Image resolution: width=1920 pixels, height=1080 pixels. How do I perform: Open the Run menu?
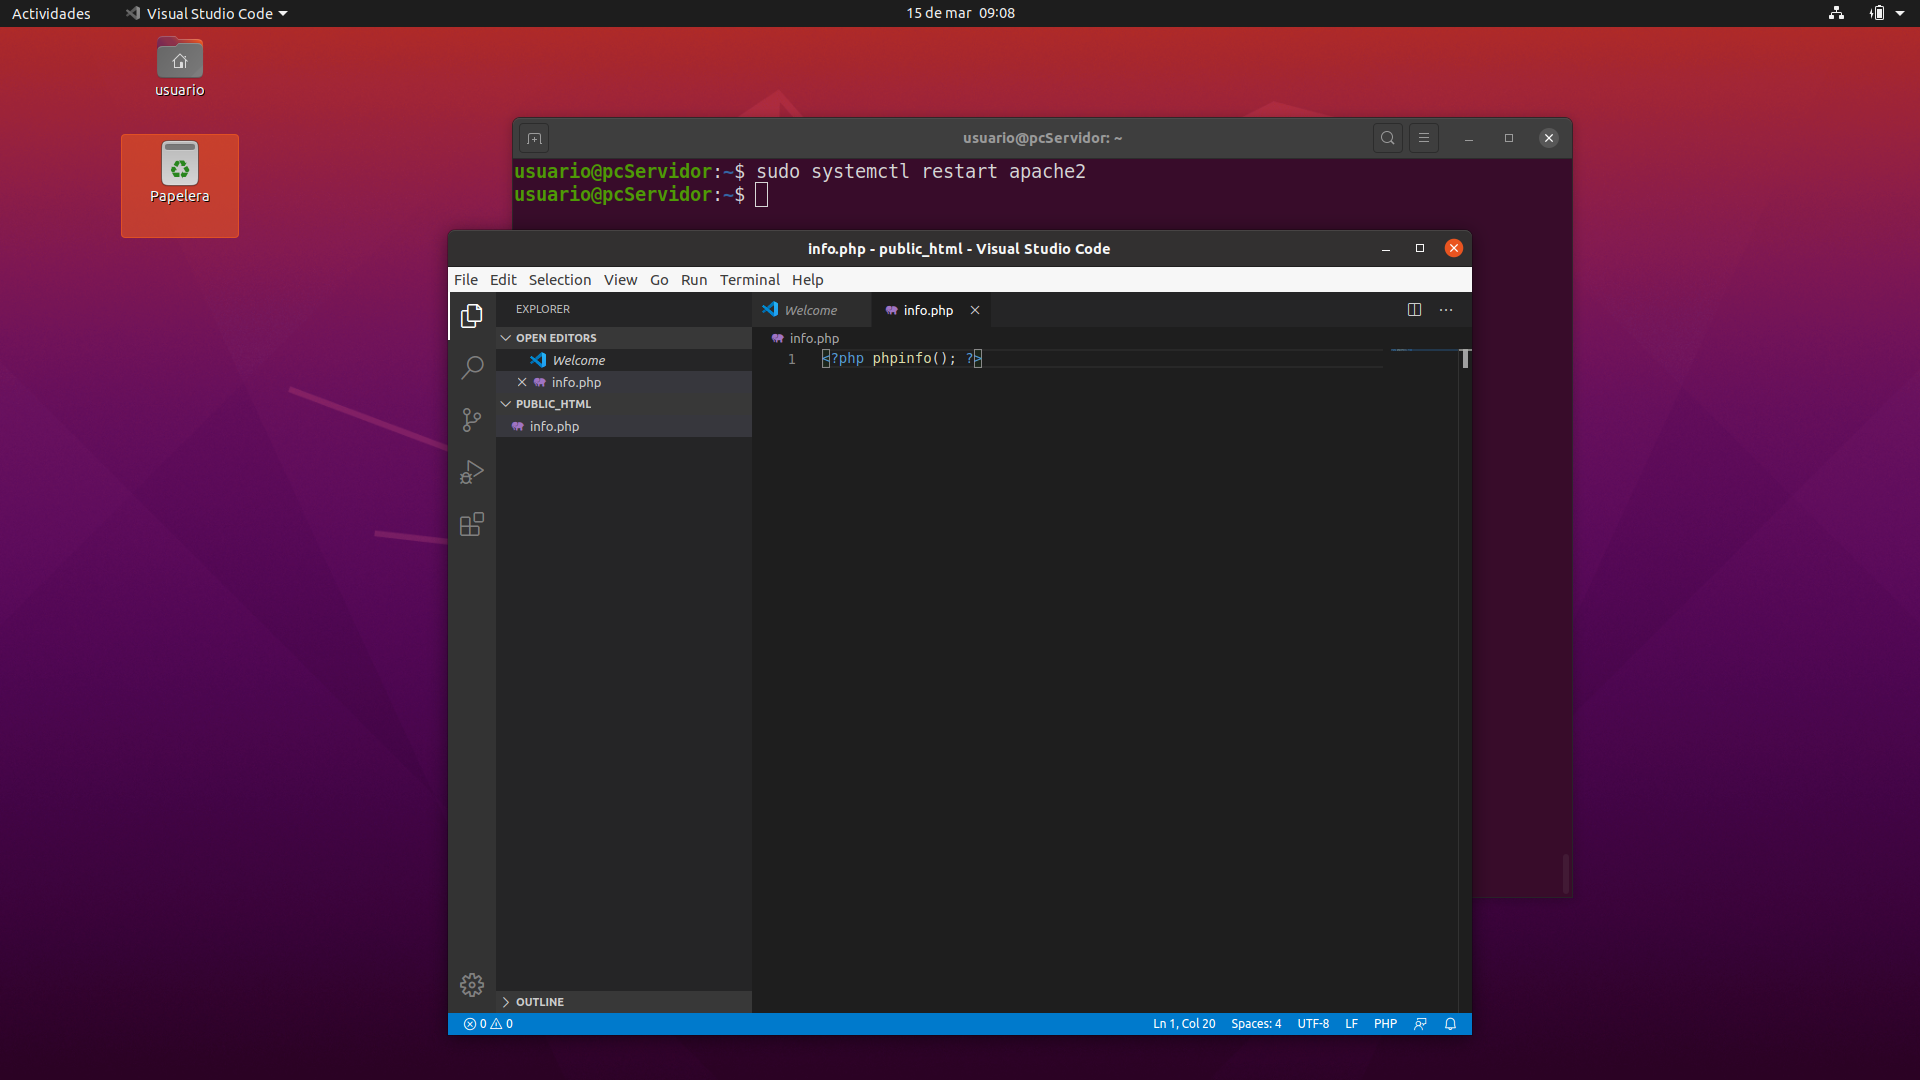(x=694, y=280)
